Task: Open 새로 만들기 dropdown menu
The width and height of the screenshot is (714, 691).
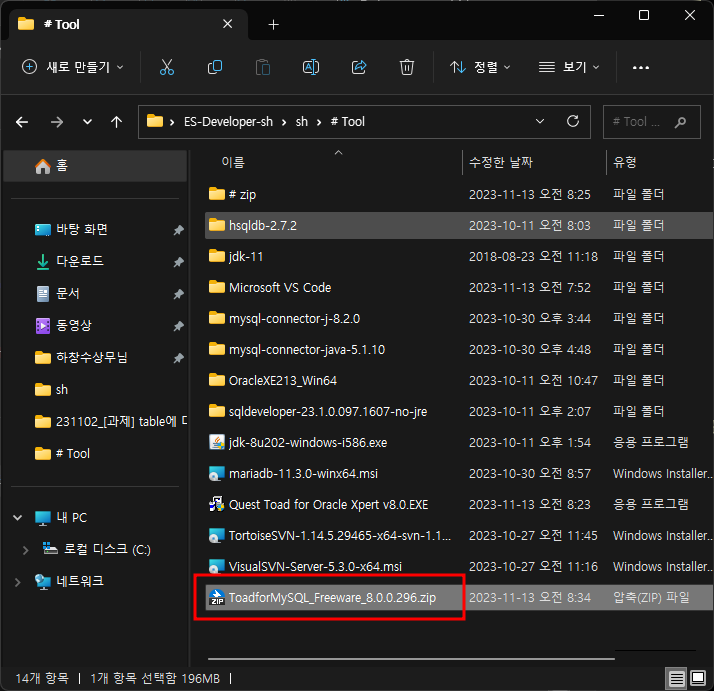Action: pos(73,67)
